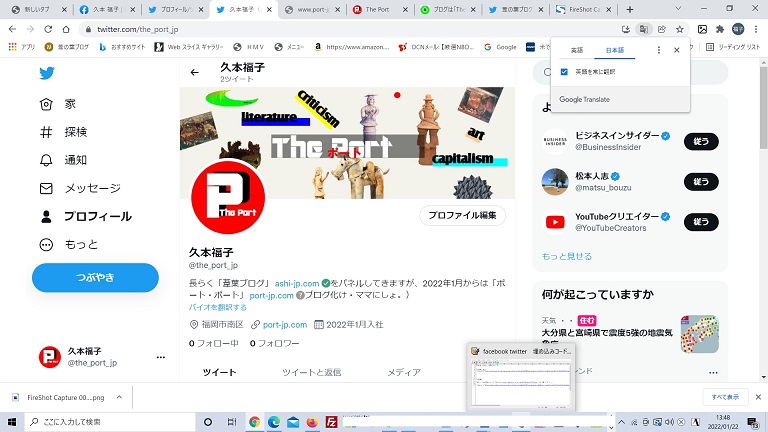Image resolution: width=768 pixels, height=432 pixels.
Task: Show hidden system tray icons chevron
Action: [x=622, y=422]
